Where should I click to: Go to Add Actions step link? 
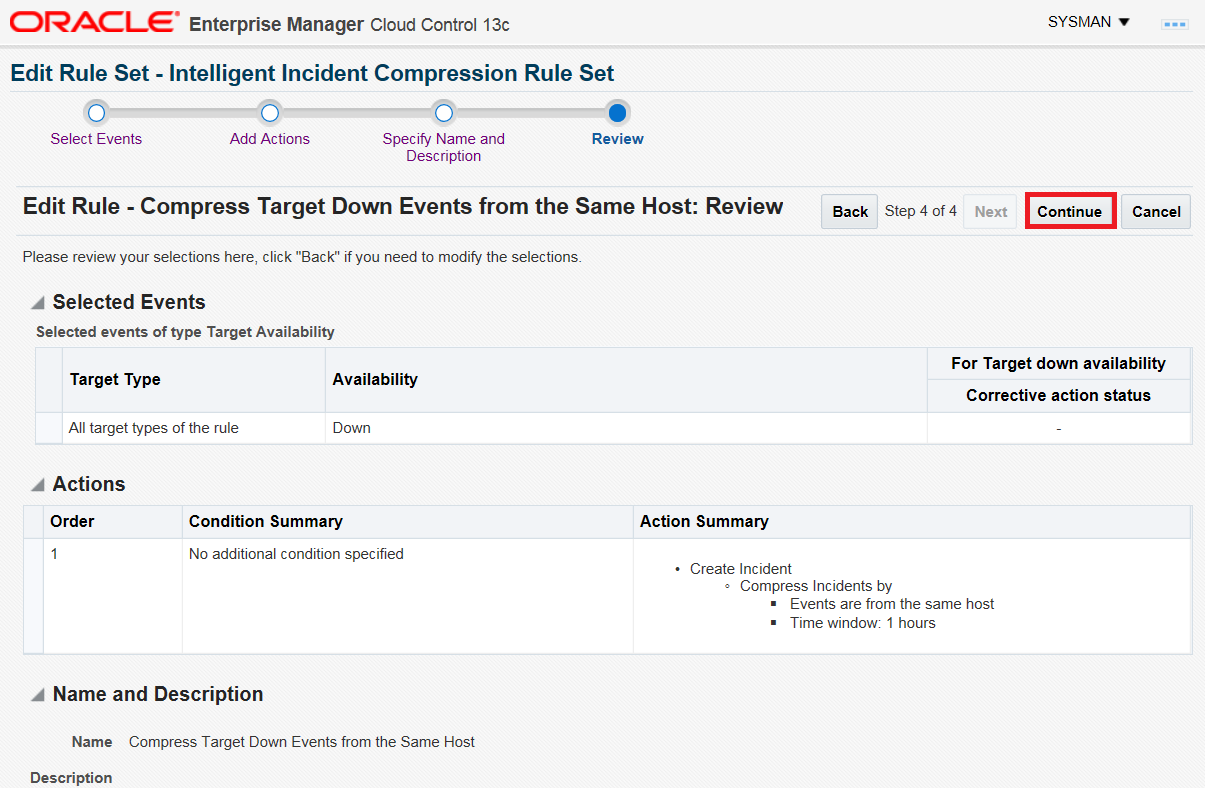270,139
